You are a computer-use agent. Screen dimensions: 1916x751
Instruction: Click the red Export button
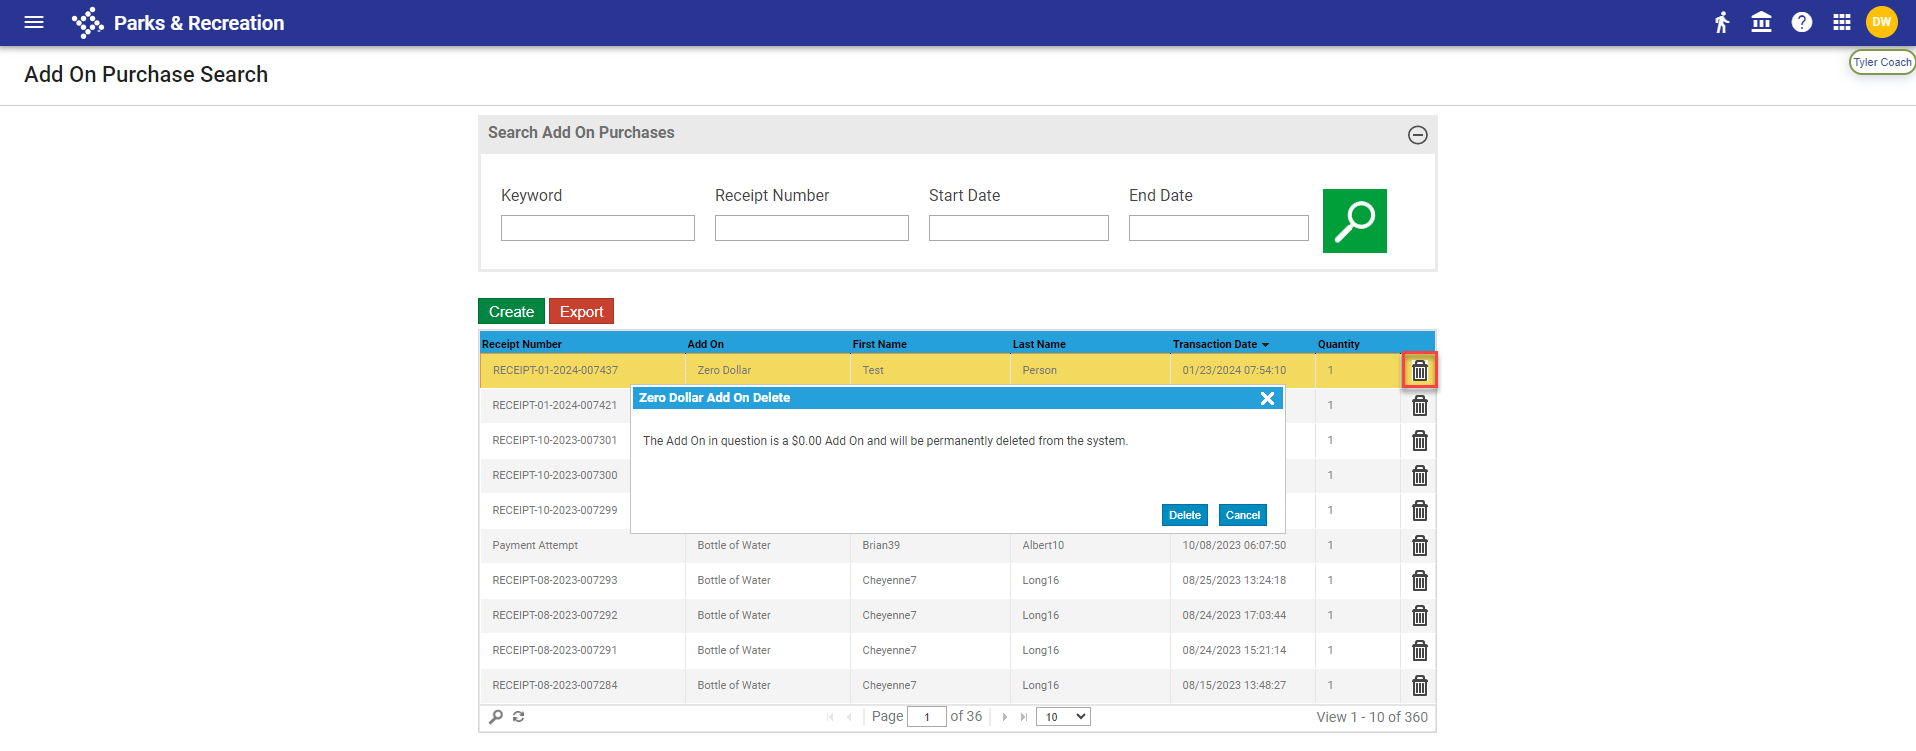click(x=581, y=312)
